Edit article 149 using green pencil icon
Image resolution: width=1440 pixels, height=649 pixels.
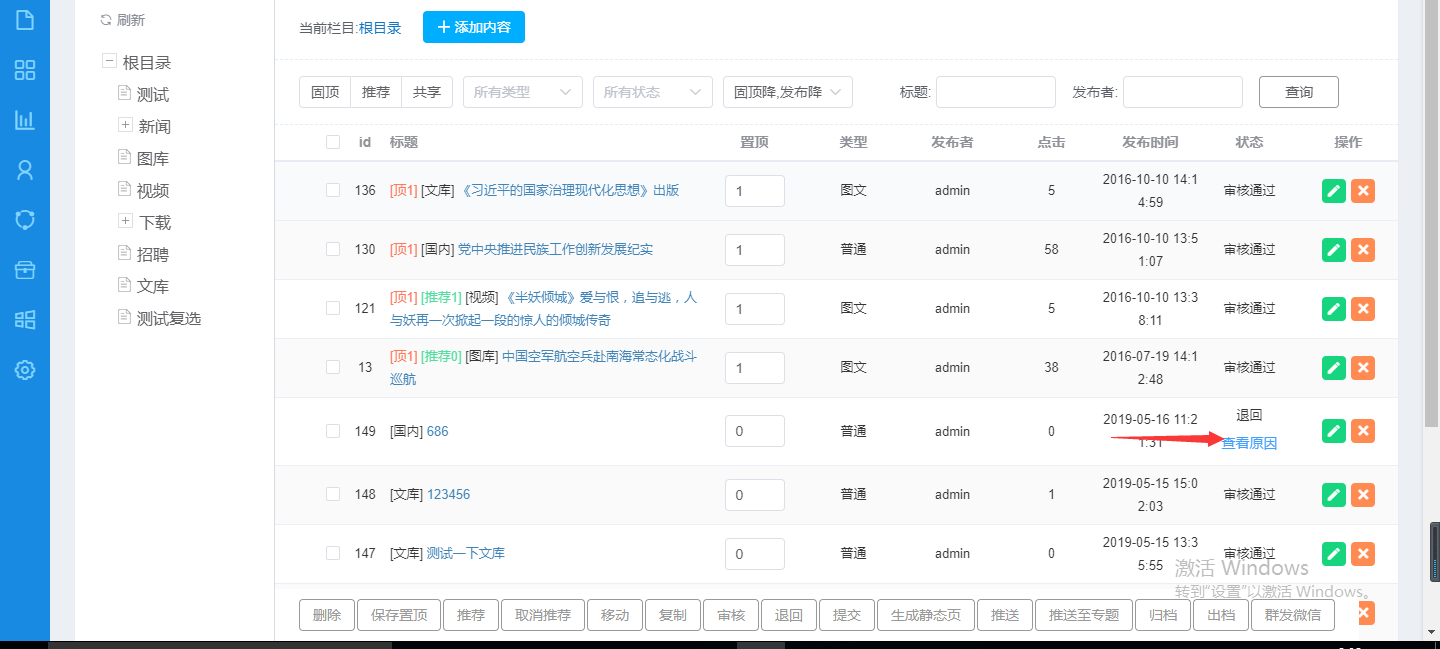1333,431
